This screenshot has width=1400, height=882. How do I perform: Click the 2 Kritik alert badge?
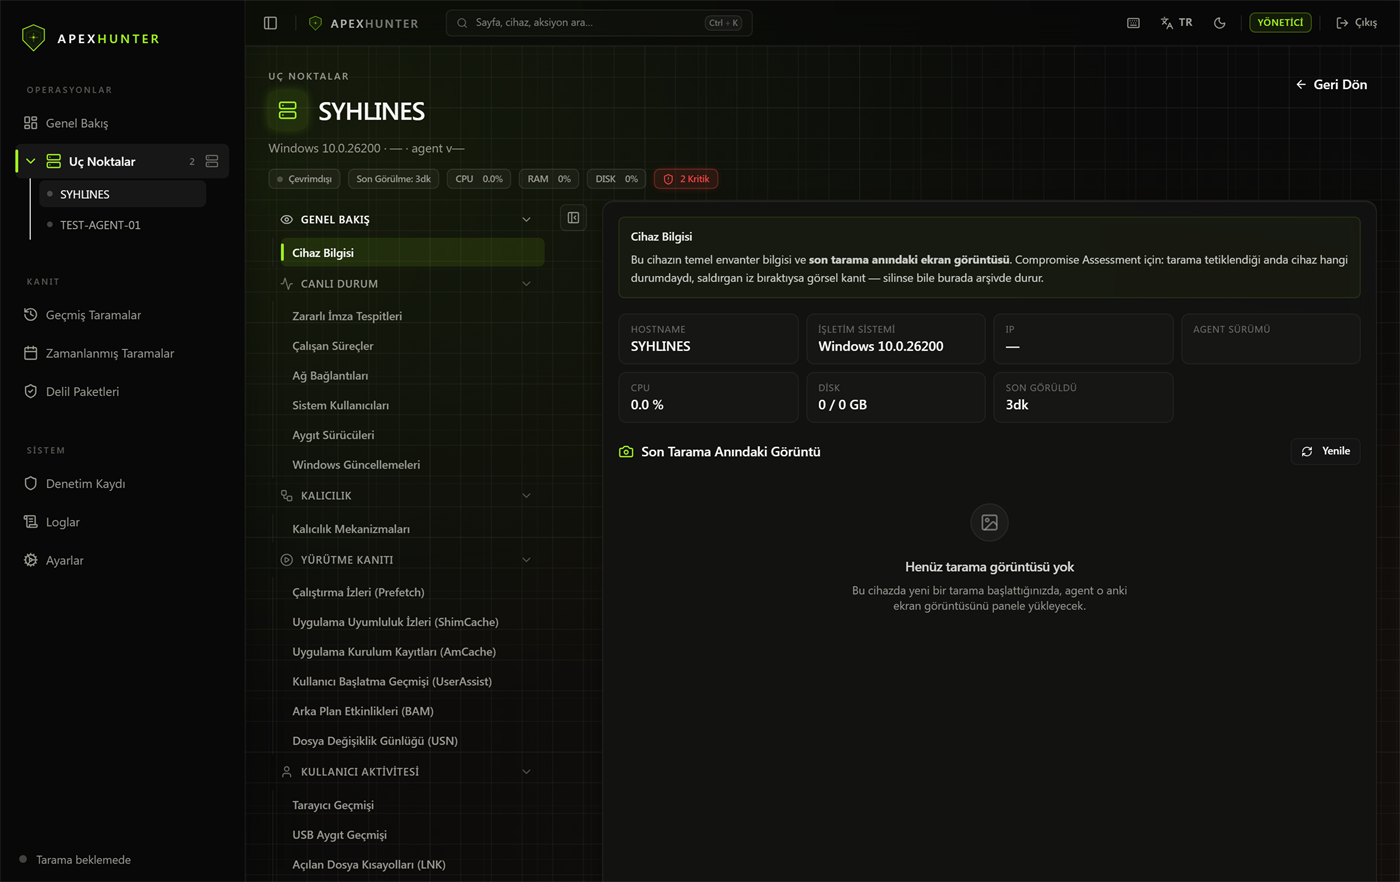click(x=686, y=179)
